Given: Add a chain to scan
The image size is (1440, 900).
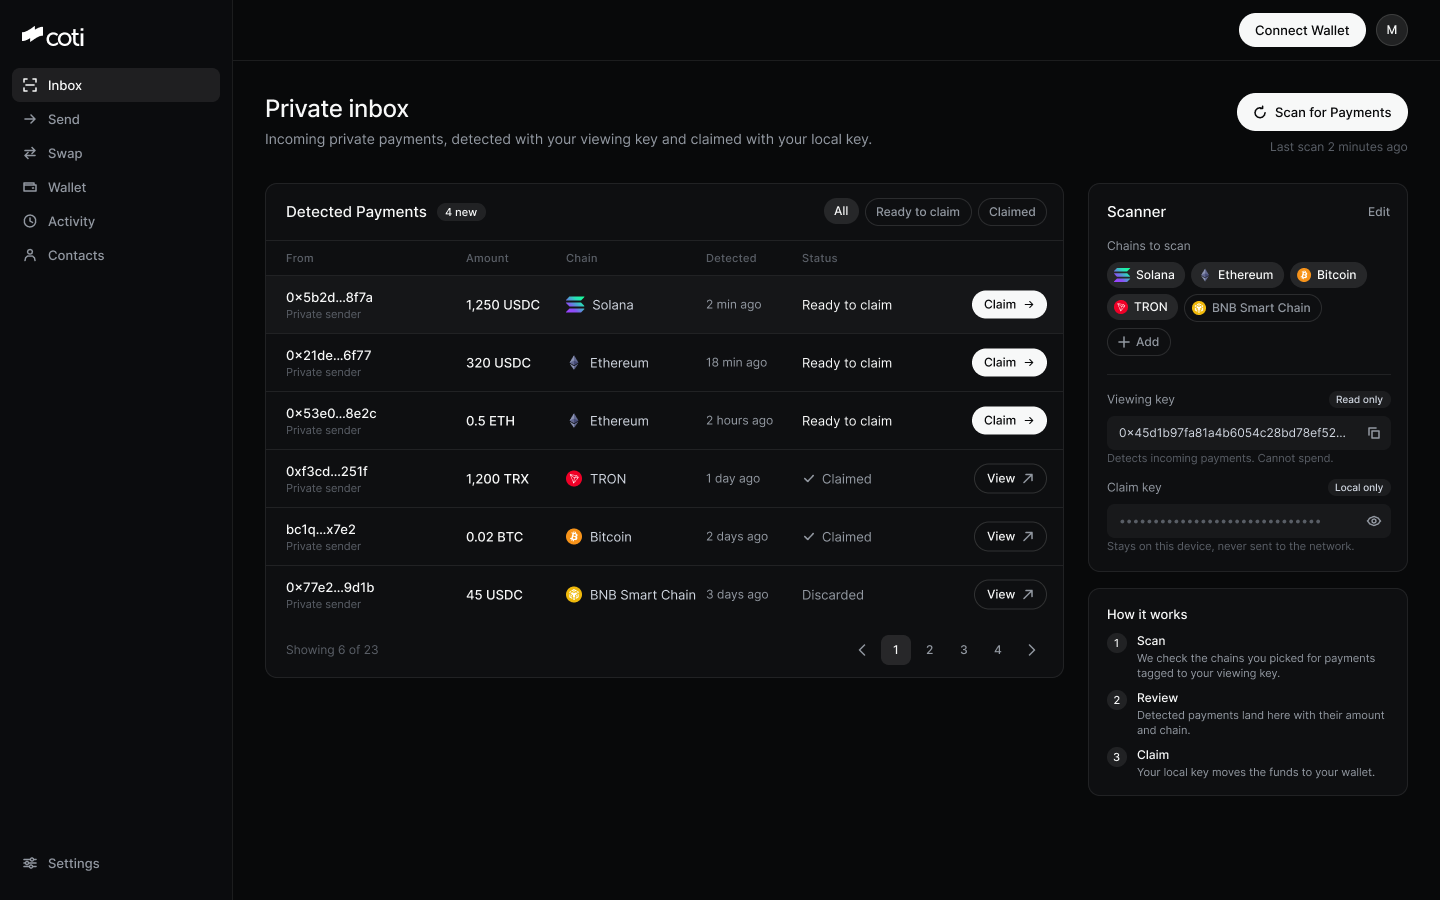Looking at the screenshot, I should (1139, 342).
